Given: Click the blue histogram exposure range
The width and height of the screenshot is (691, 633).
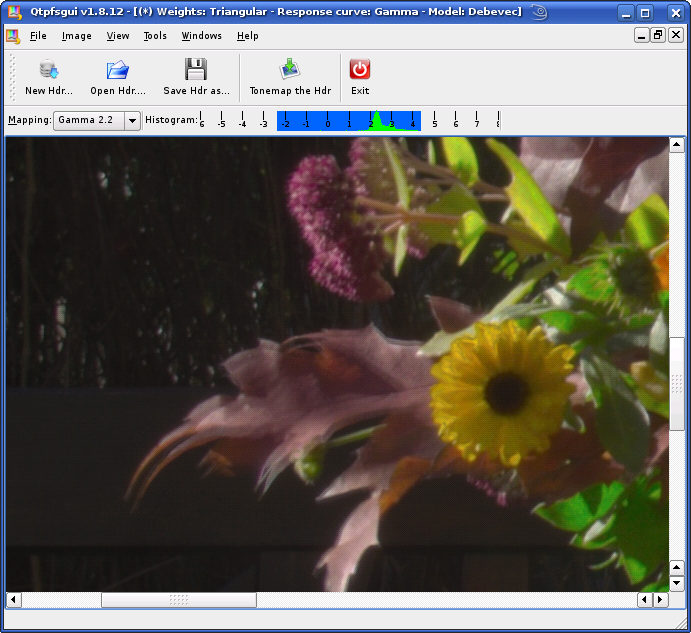Looking at the screenshot, I should point(349,121).
